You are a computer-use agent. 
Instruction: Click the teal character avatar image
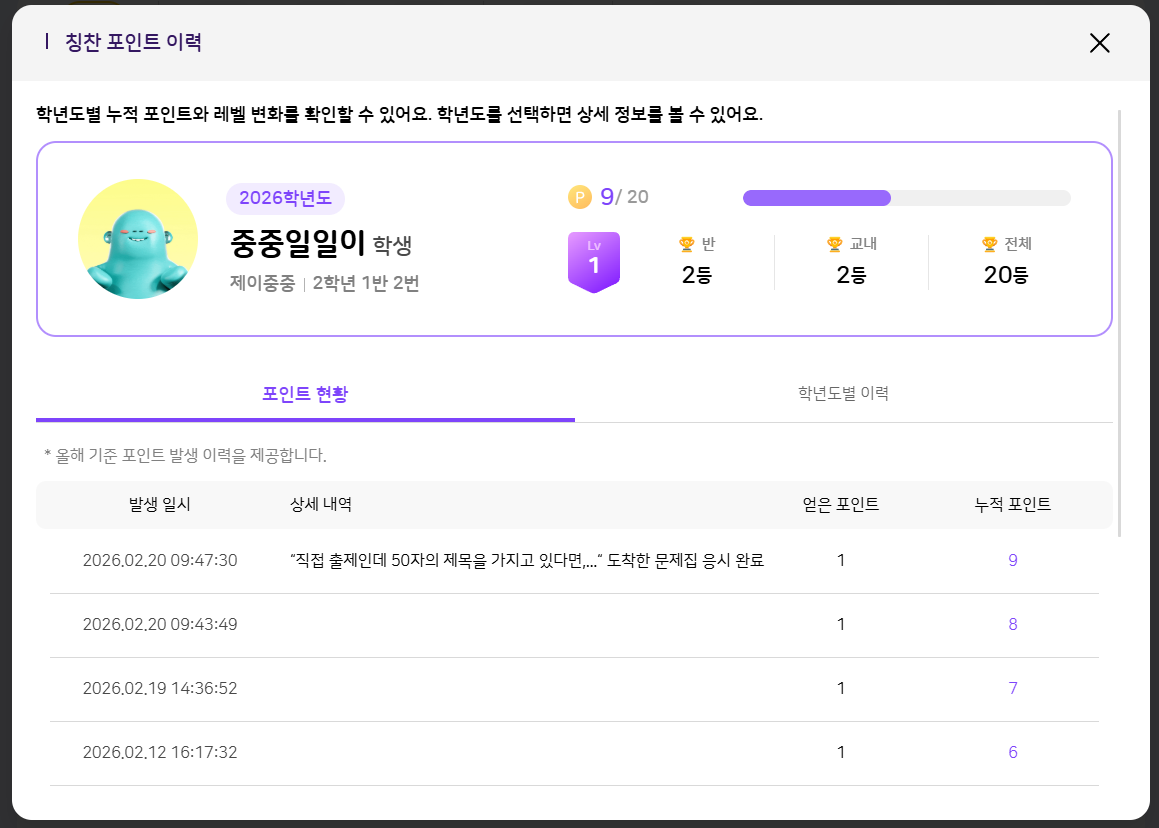(138, 239)
